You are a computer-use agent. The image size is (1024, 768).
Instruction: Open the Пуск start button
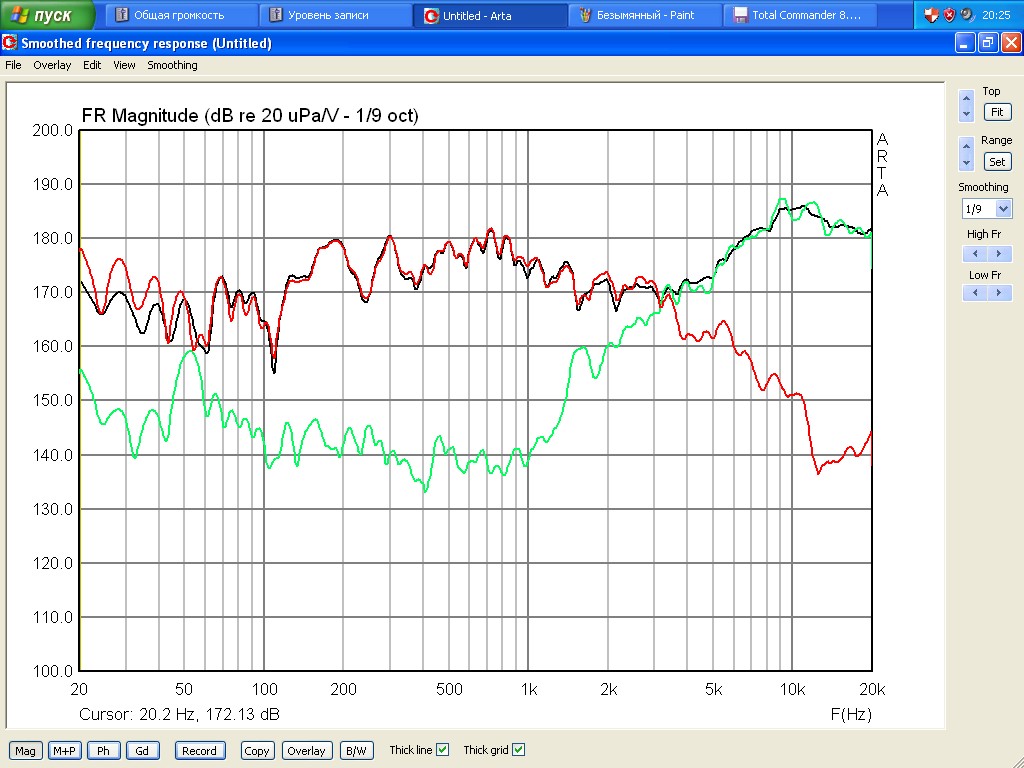click(x=46, y=15)
